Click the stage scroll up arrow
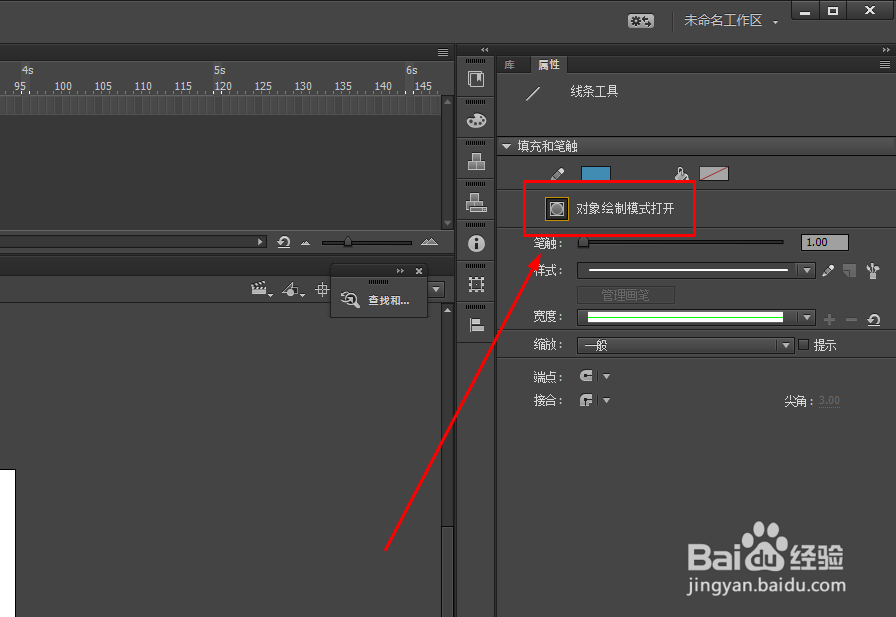 click(x=447, y=310)
